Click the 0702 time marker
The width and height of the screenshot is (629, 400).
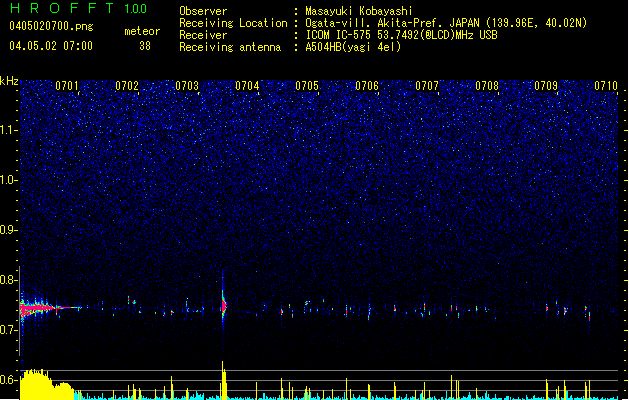(x=127, y=86)
